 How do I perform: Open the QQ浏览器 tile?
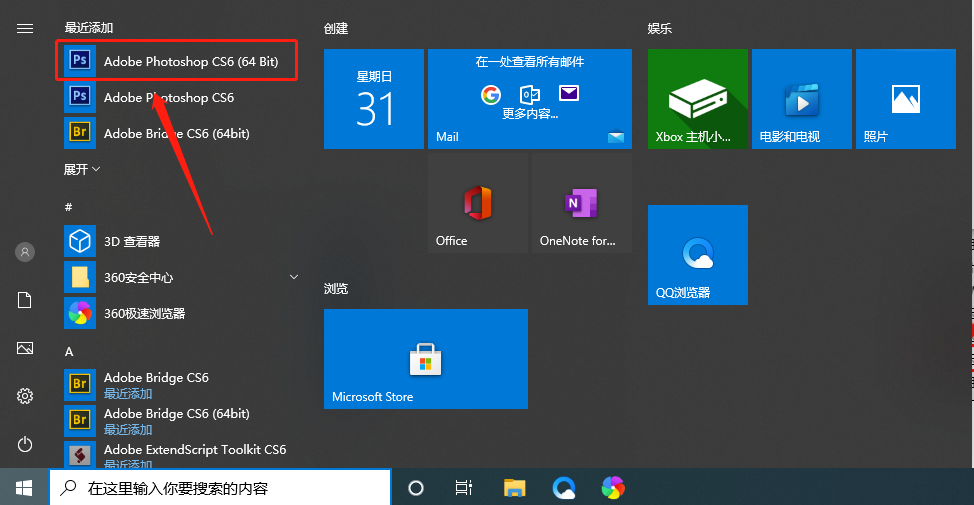[698, 255]
